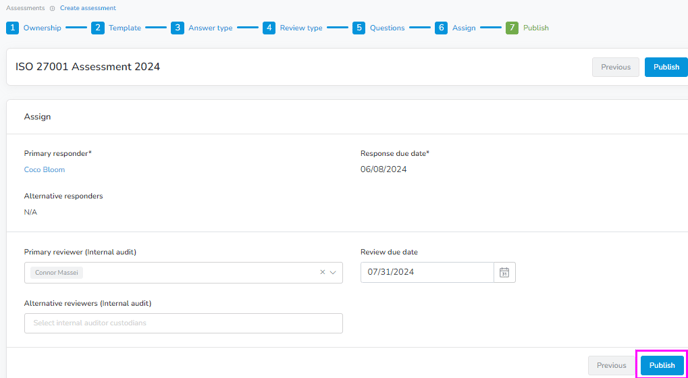Image resolution: width=688 pixels, height=378 pixels.
Task: Click the step 1 Ownership number icon
Action: pyautogui.click(x=12, y=28)
